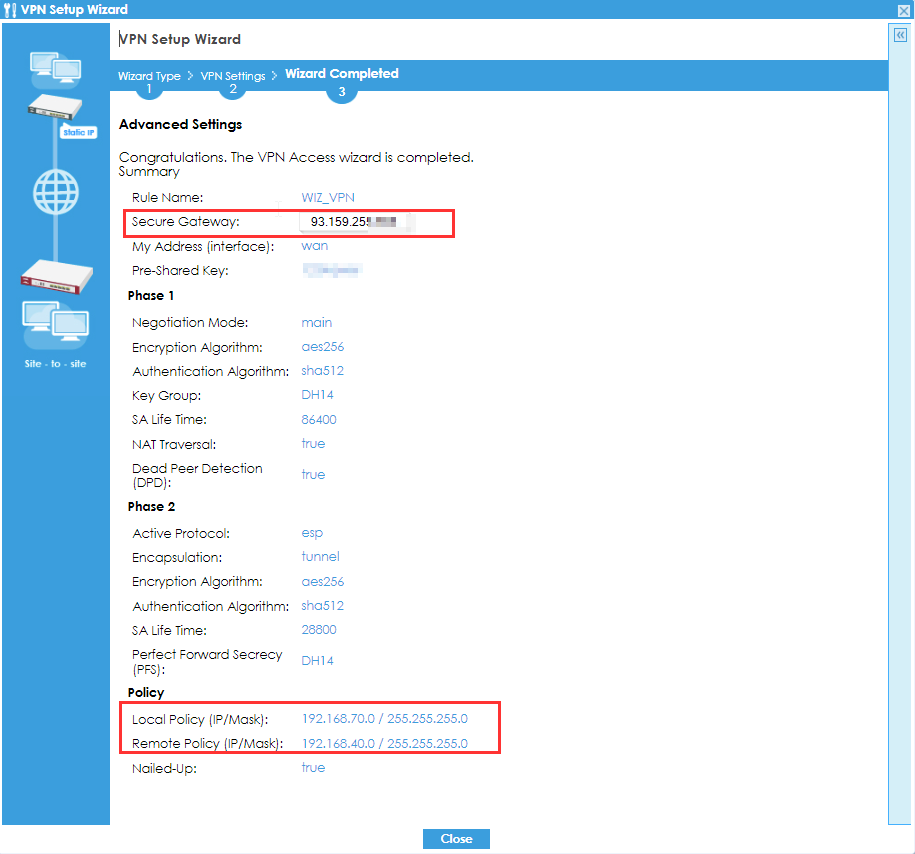Collapse the wizard panel with the double-arrow chevron
The width and height of the screenshot is (915, 854).
pyautogui.click(x=899, y=33)
